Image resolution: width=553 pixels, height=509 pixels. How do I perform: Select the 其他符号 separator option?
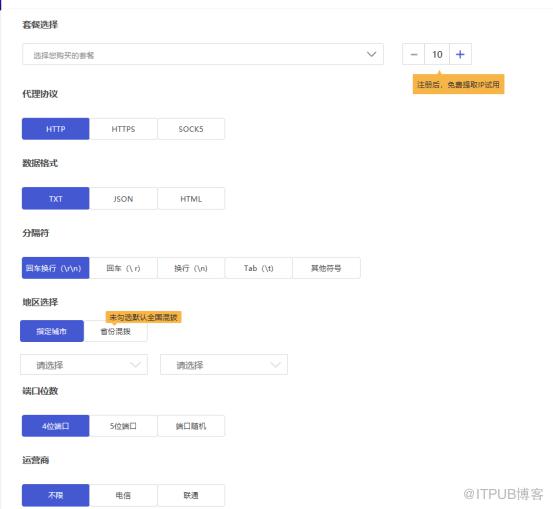pos(326,268)
